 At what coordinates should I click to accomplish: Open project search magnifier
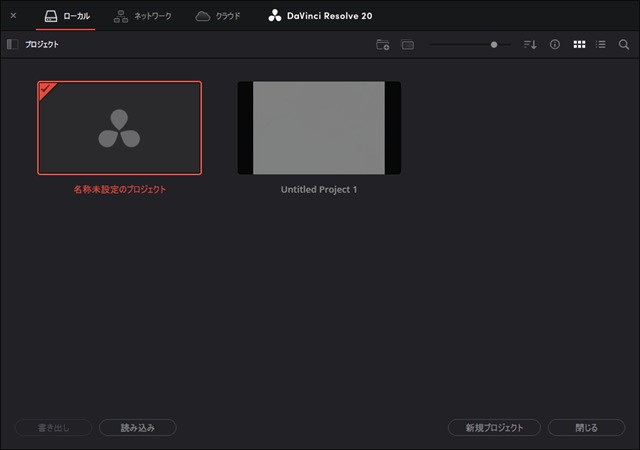624,45
